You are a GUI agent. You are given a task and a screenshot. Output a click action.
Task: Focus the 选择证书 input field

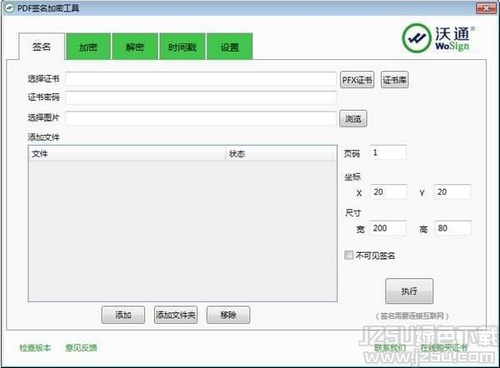tap(201, 79)
